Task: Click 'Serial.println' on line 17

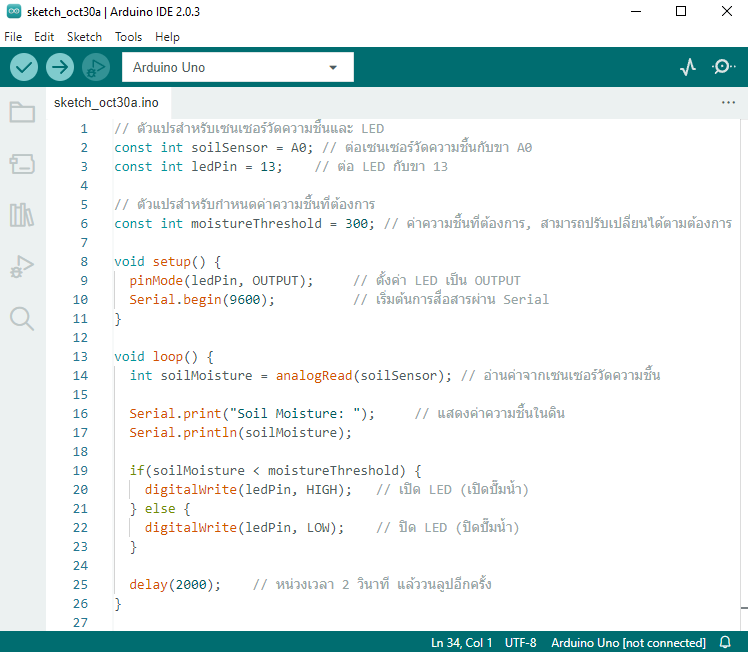Action: pos(183,433)
